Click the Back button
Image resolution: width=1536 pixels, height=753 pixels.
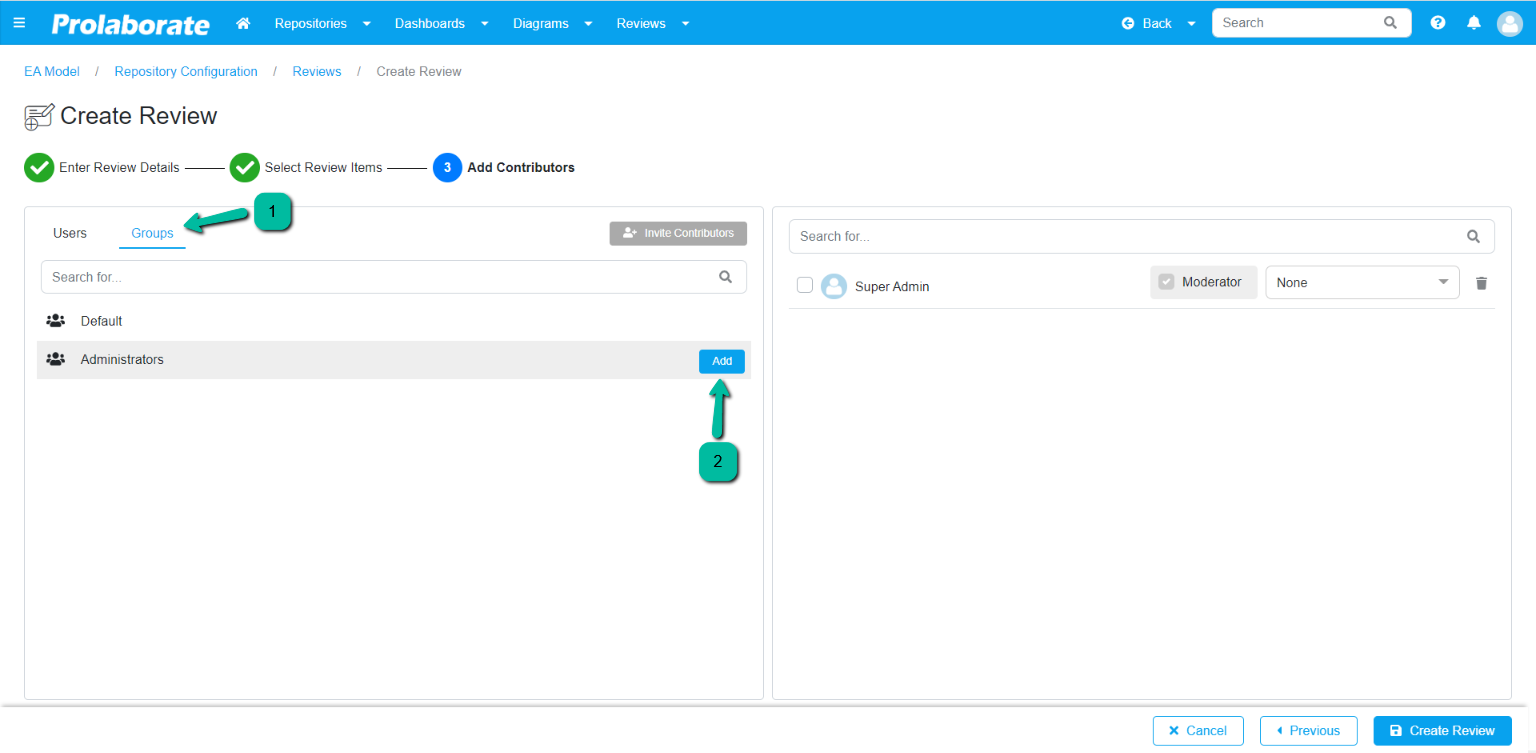[1147, 23]
